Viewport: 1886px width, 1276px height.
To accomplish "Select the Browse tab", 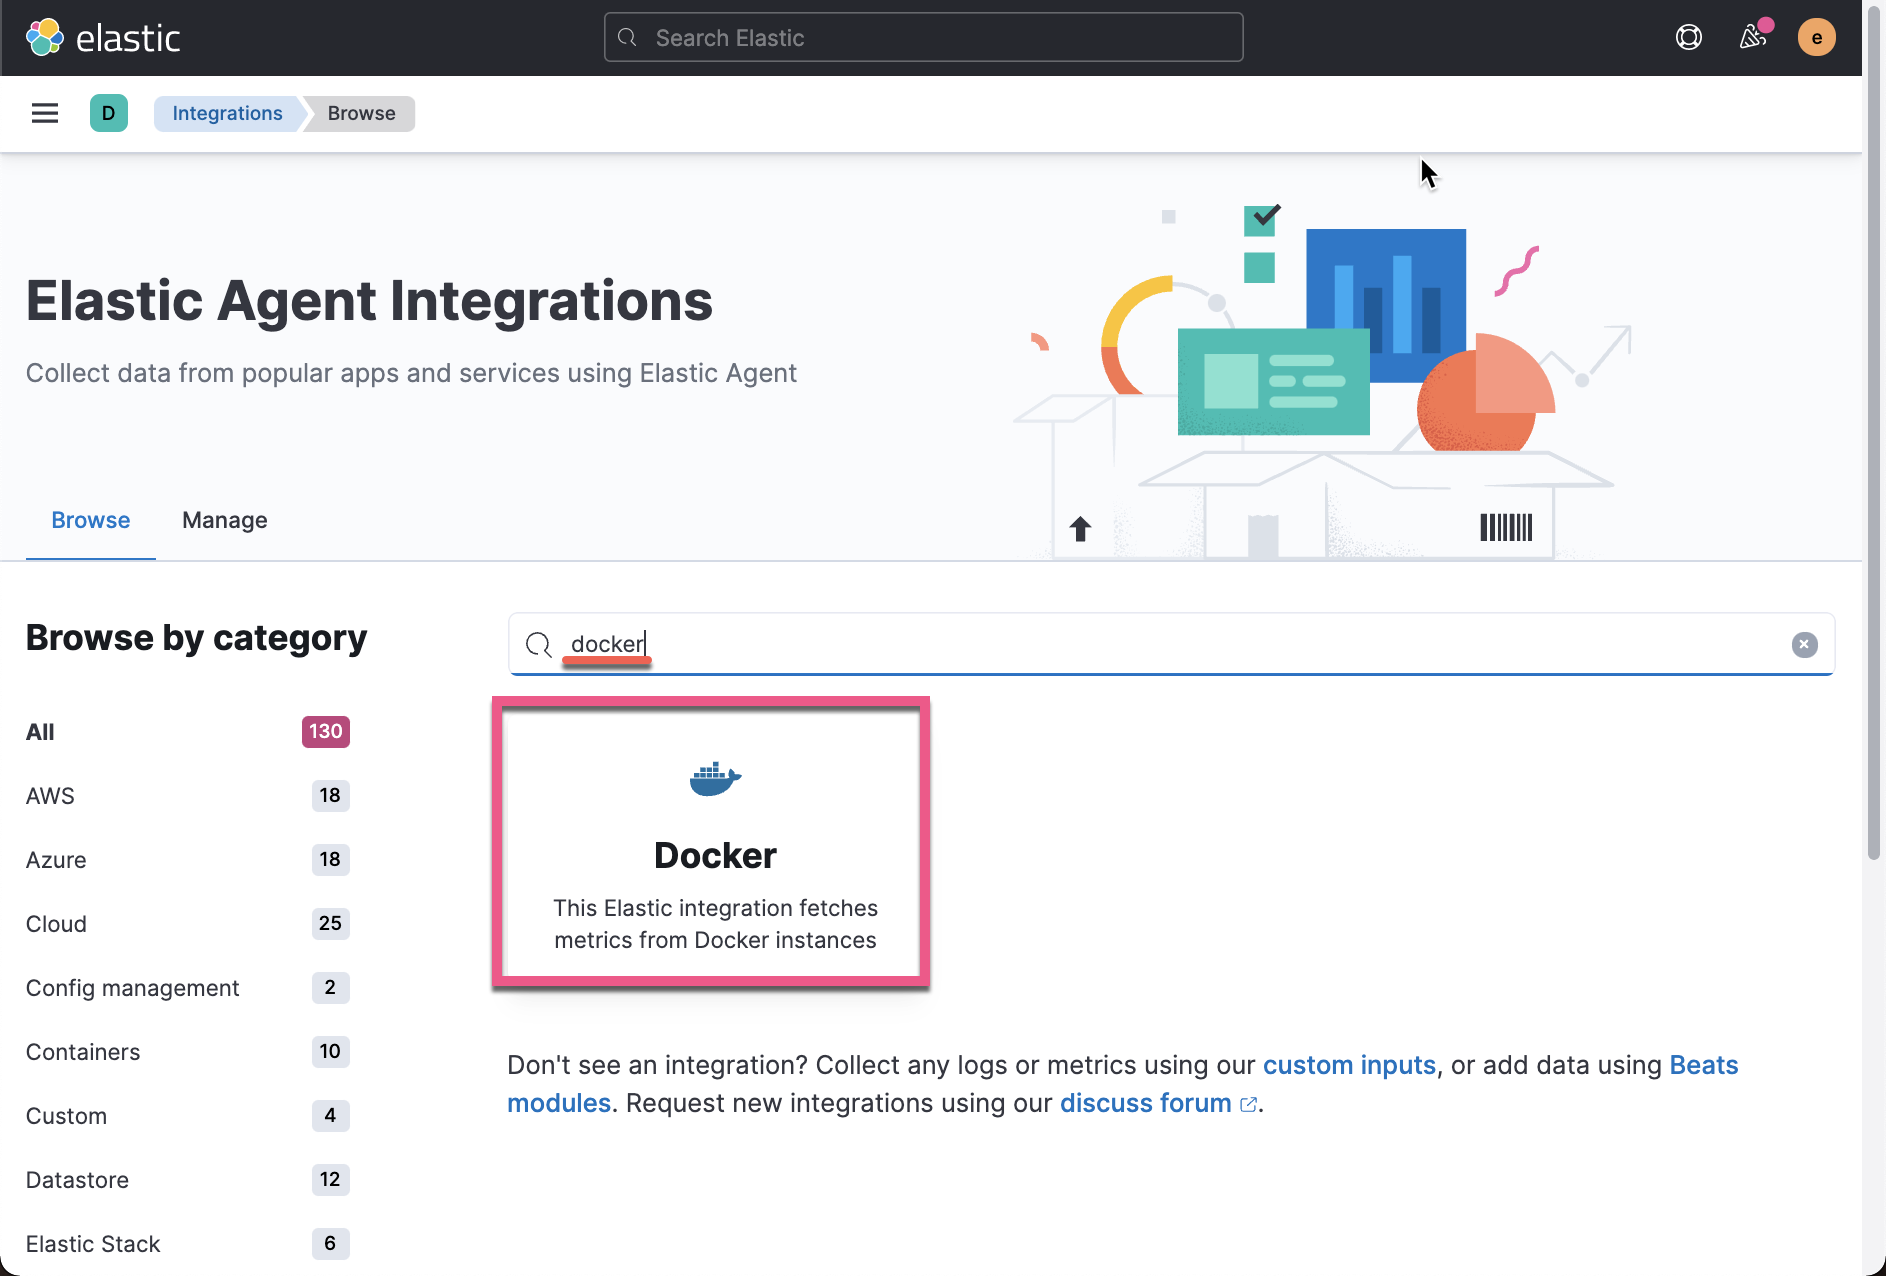I will (x=90, y=520).
